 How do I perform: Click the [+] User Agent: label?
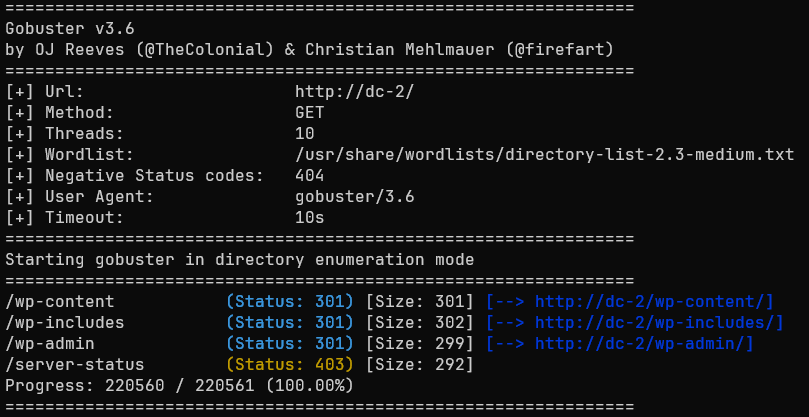click(80, 197)
